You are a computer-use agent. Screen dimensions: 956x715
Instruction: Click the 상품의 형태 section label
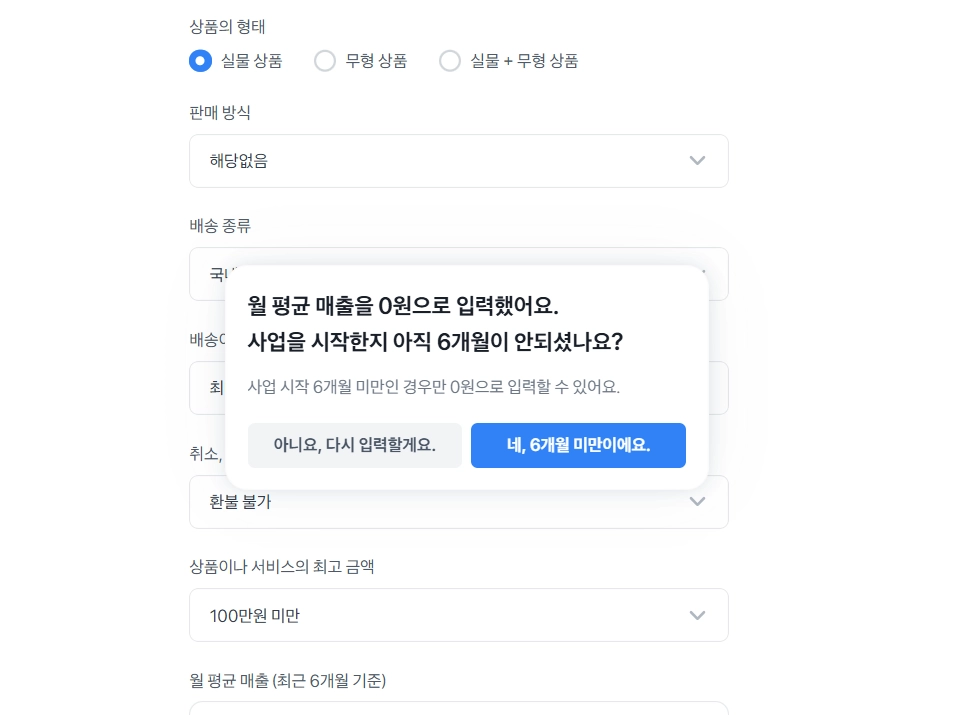click(x=227, y=27)
